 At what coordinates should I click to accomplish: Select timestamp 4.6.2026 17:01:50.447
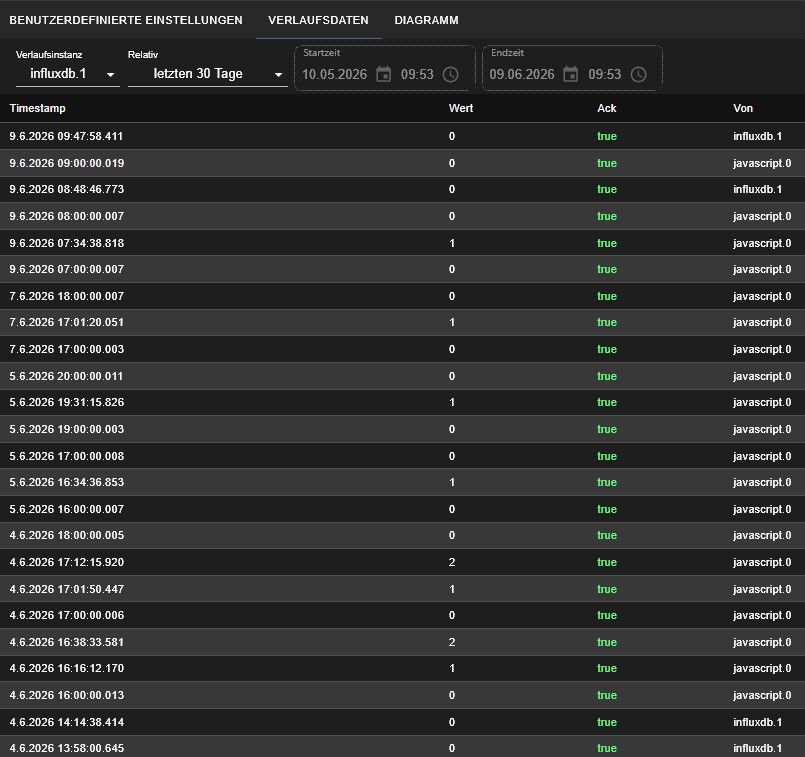click(x=67, y=589)
